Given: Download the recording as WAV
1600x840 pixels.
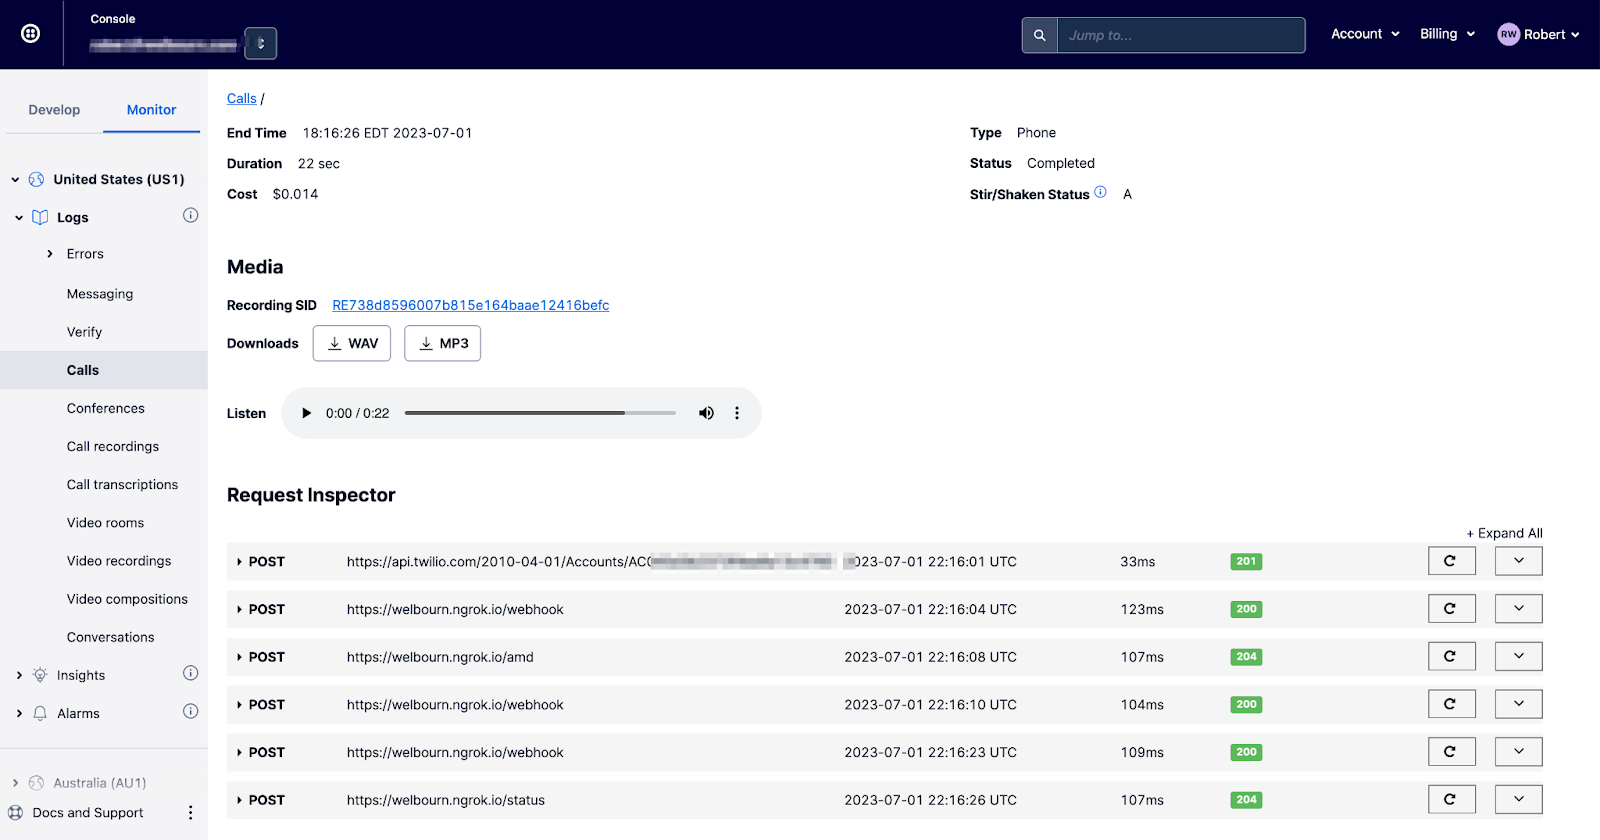Looking at the screenshot, I should tap(352, 343).
